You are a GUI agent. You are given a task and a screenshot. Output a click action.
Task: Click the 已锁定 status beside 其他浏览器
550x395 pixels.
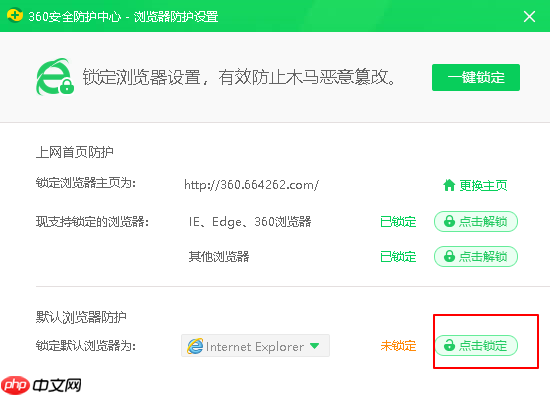coord(398,257)
